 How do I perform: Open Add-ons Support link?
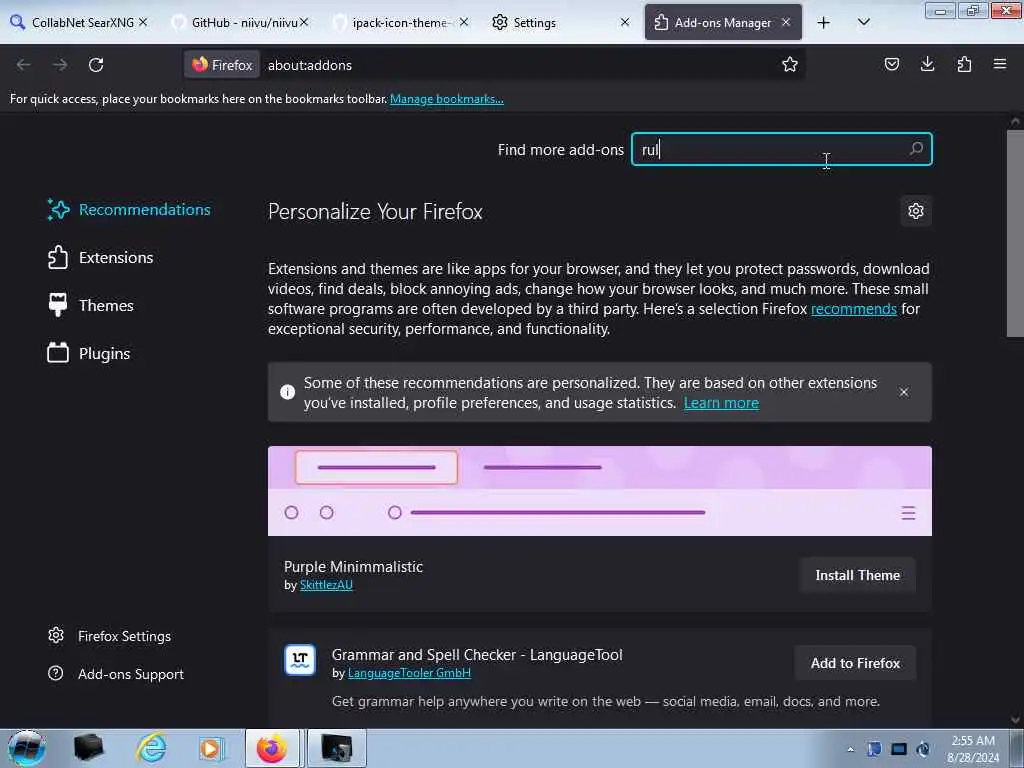click(116, 673)
